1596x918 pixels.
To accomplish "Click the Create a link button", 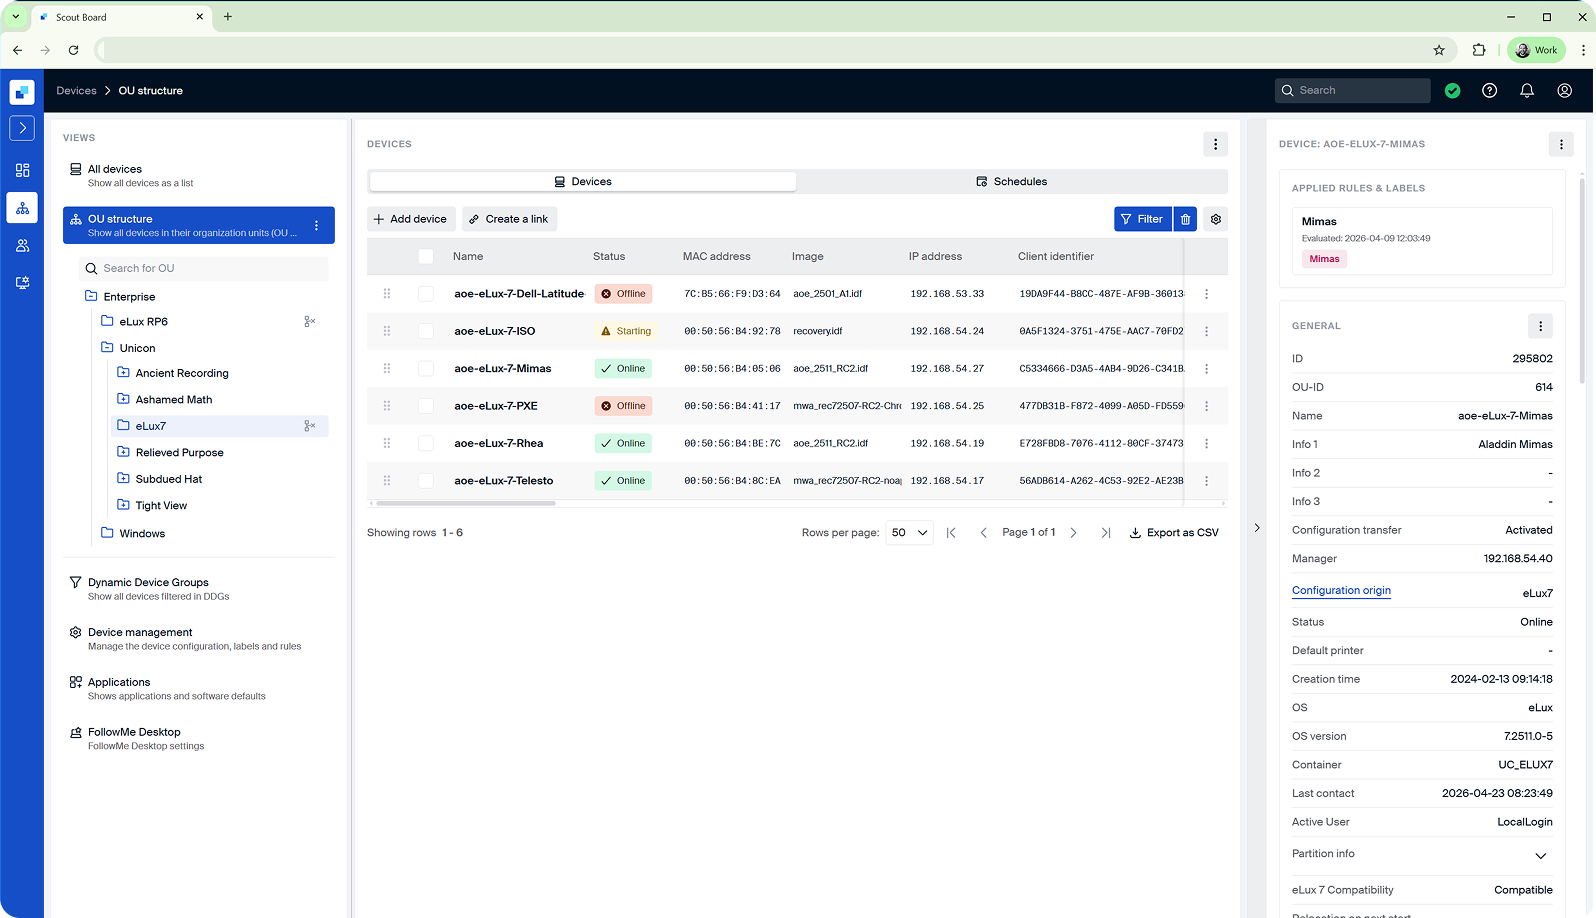I will point(509,219).
